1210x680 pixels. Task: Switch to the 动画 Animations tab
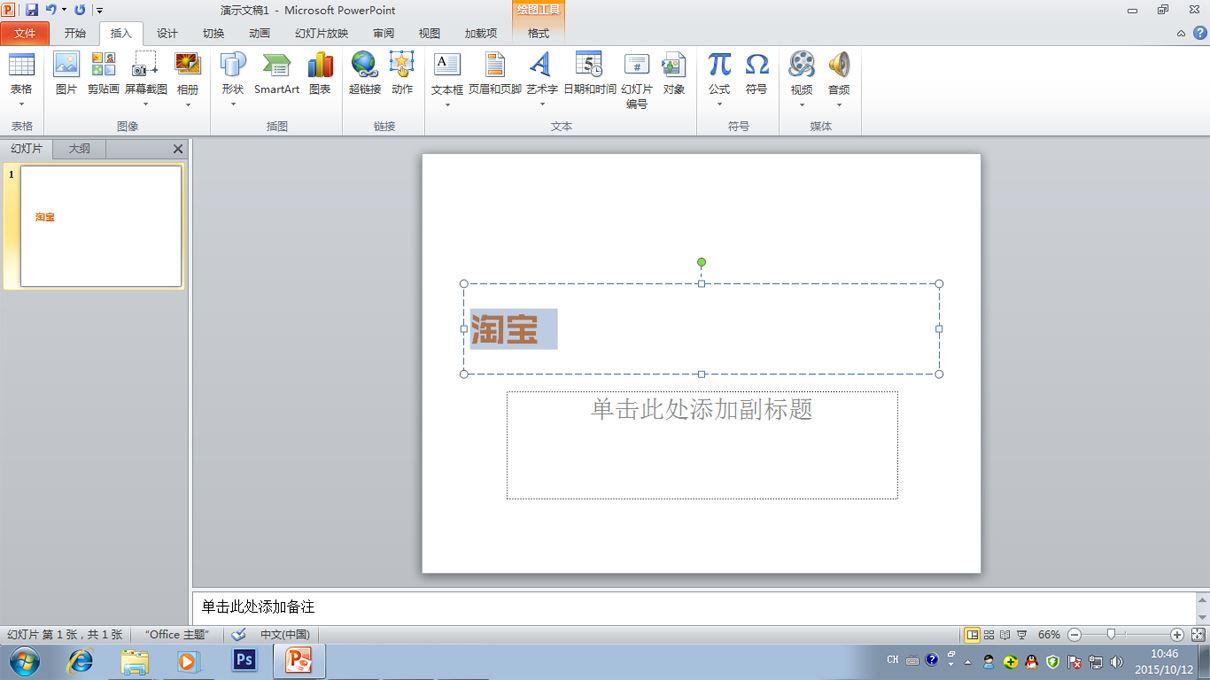tap(260, 33)
